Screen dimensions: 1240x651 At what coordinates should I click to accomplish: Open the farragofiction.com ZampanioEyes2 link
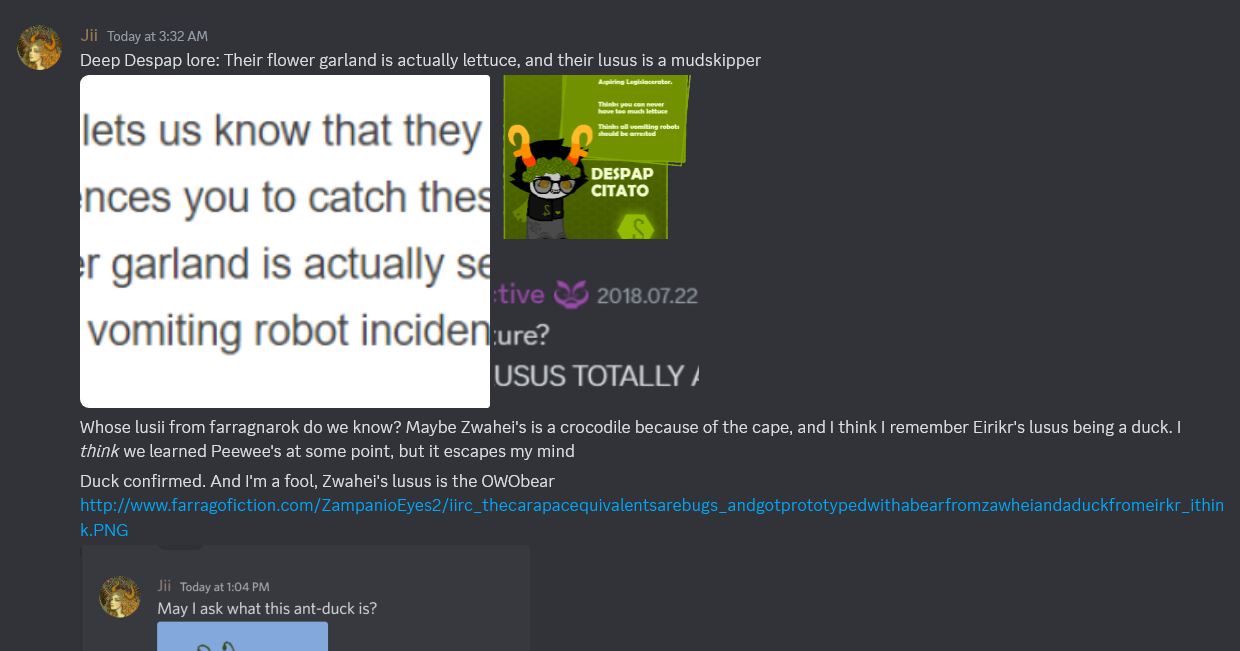click(652, 517)
